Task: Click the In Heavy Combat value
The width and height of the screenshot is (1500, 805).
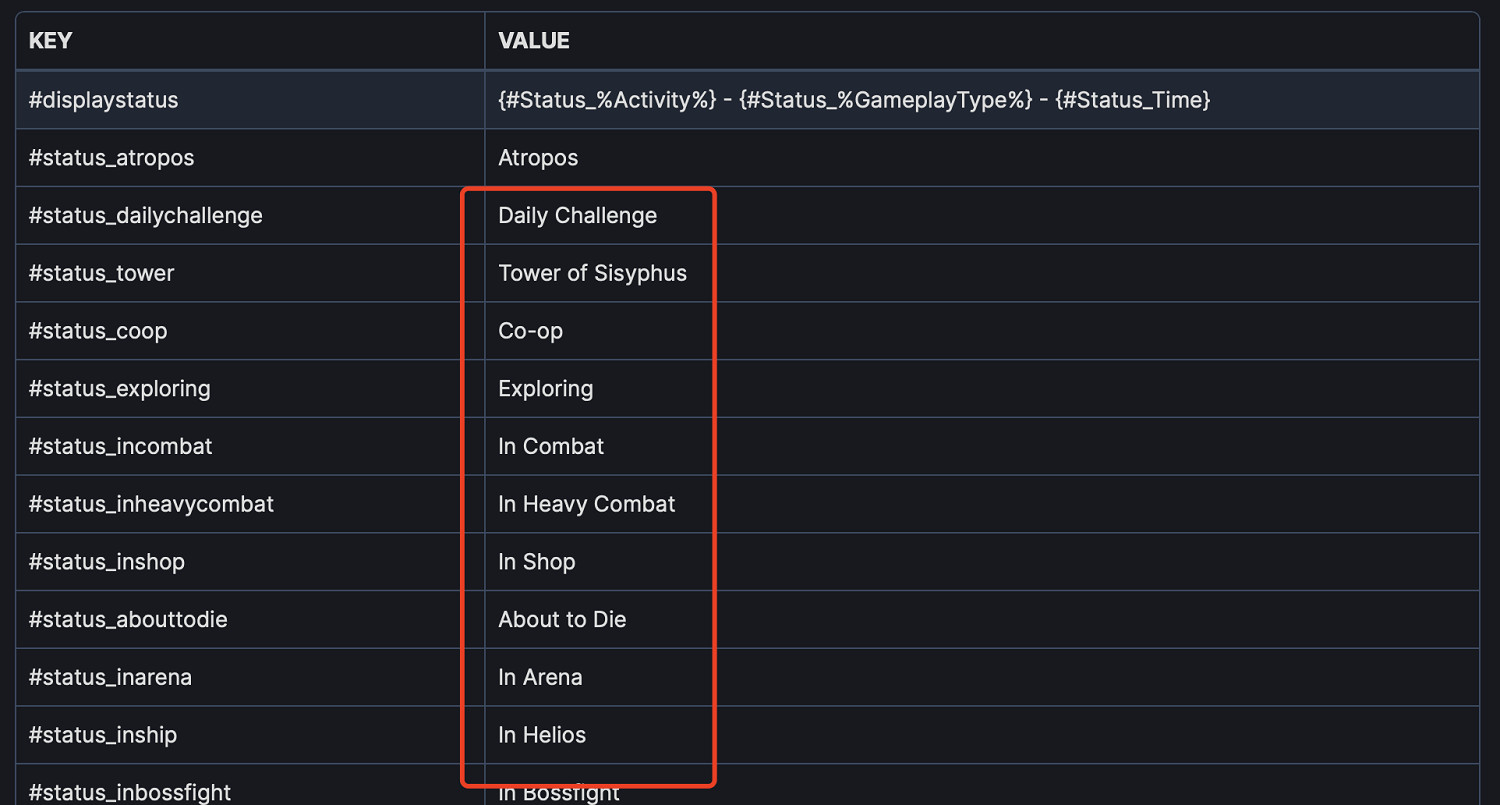Action: tap(587, 504)
